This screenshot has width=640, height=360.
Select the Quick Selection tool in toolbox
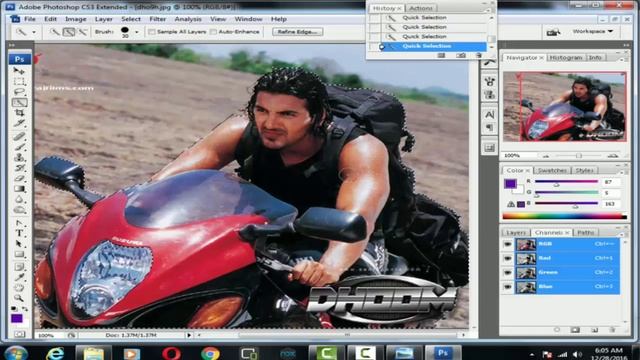click(19, 102)
